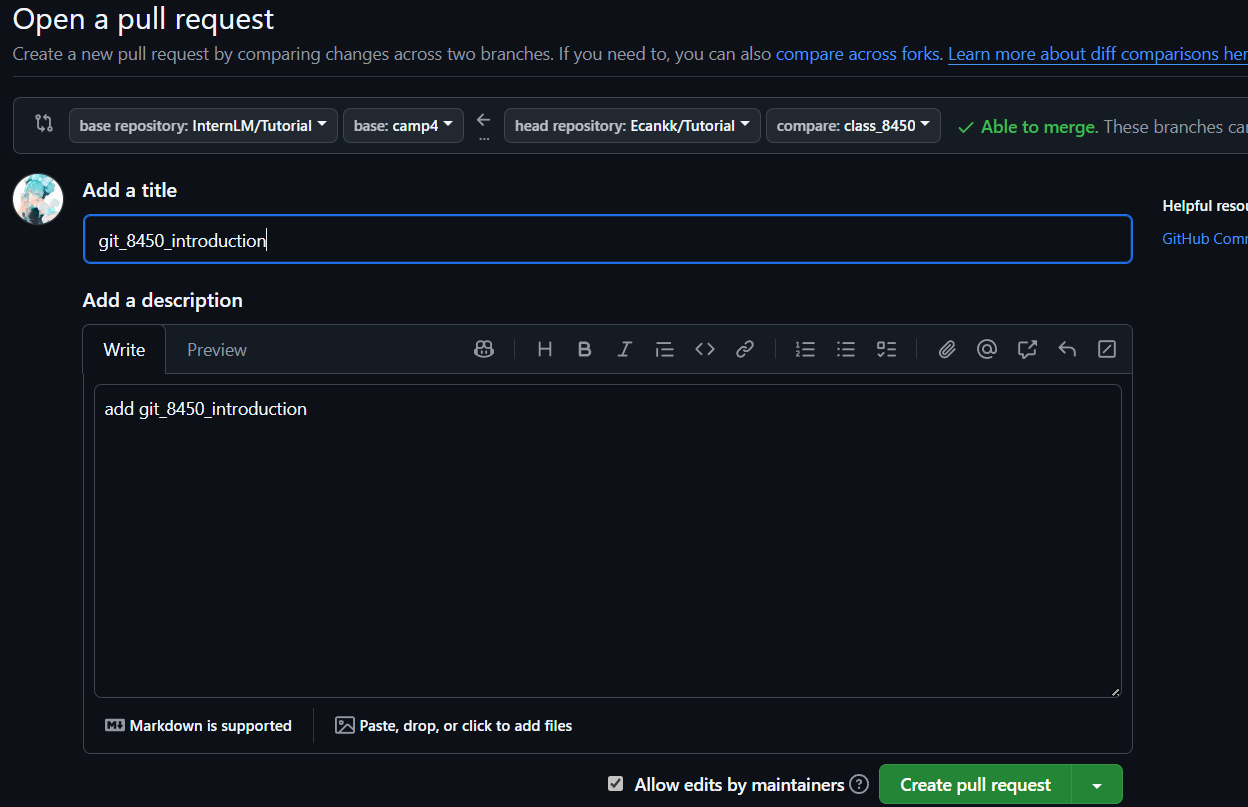Open the base repository InternLM/Tutorial dropdown
Screen dimensions: 1248x807
(203, 126)
